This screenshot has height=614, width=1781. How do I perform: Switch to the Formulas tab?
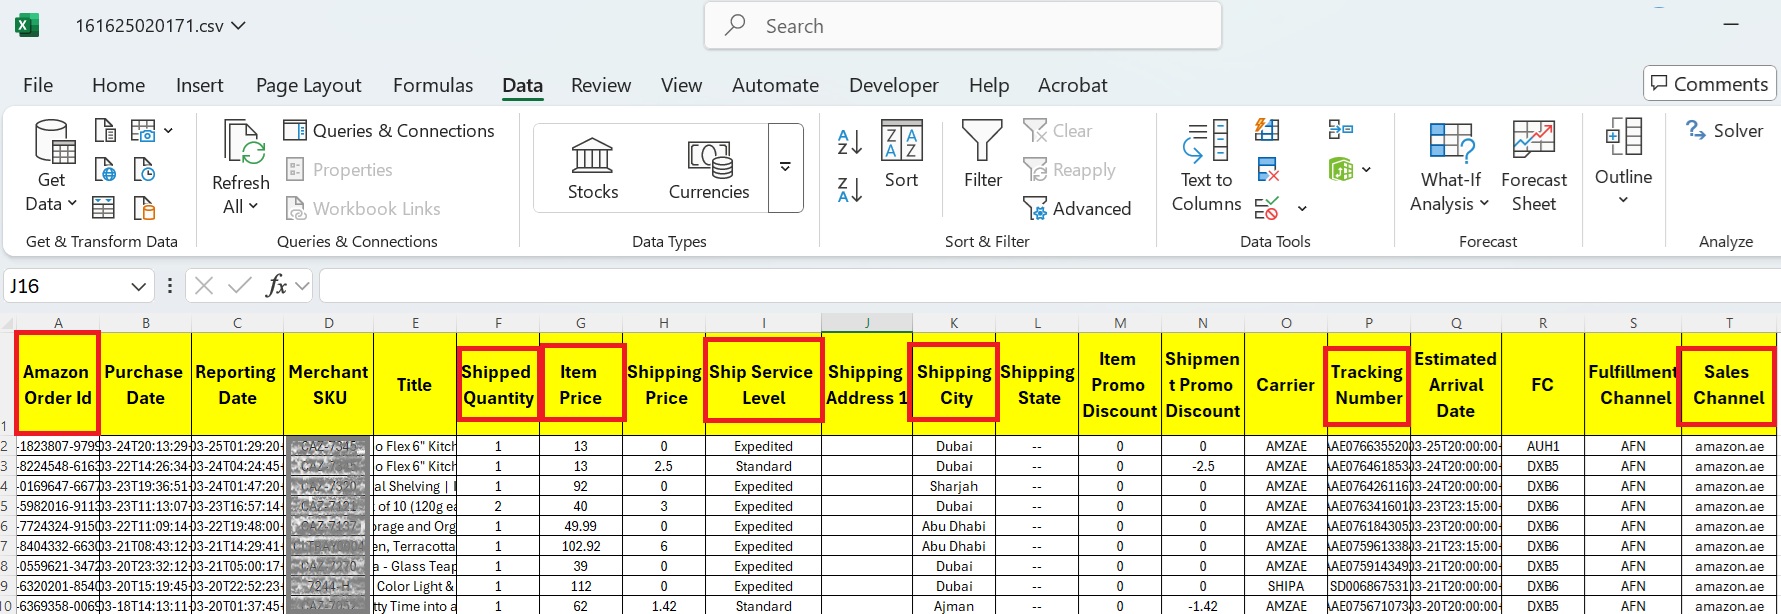coord(433,85)
